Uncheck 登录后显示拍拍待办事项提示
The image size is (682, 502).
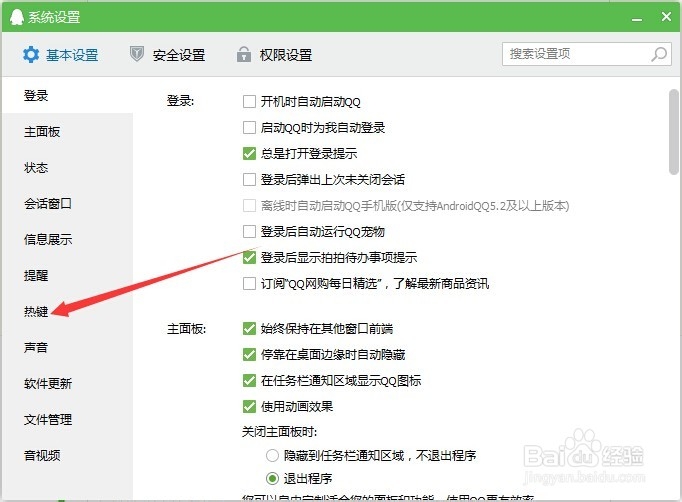coord(249,258)
